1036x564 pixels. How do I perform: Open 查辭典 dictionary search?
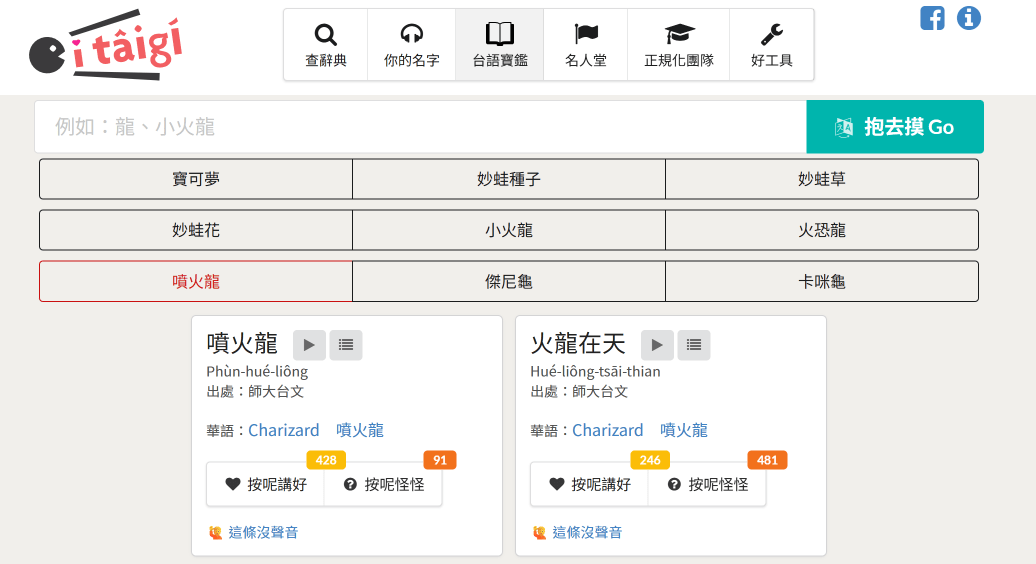(x=326, y=45)
